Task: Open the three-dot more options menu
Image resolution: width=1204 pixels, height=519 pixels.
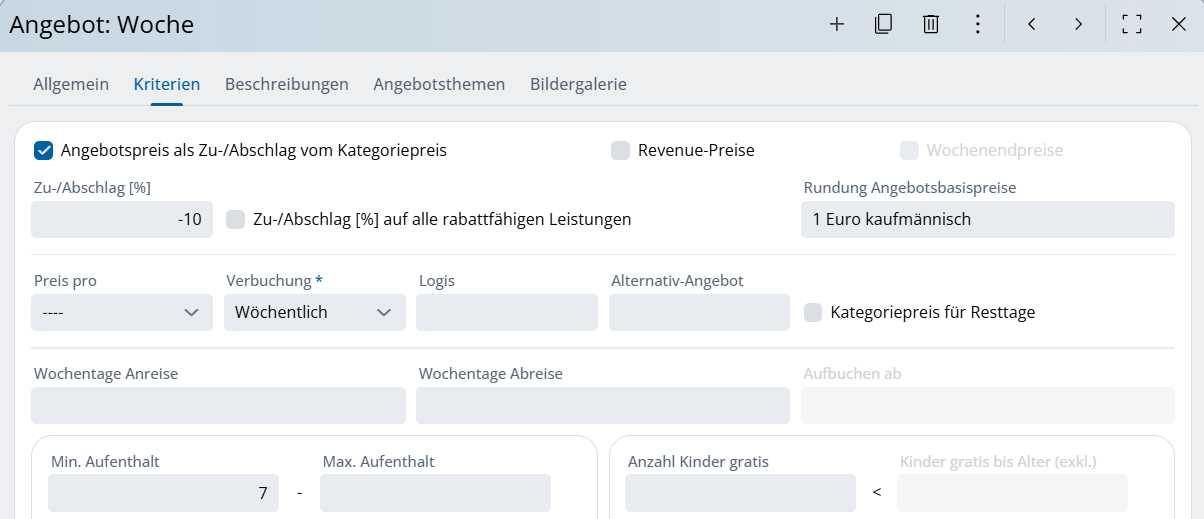Action: point(978,25)
